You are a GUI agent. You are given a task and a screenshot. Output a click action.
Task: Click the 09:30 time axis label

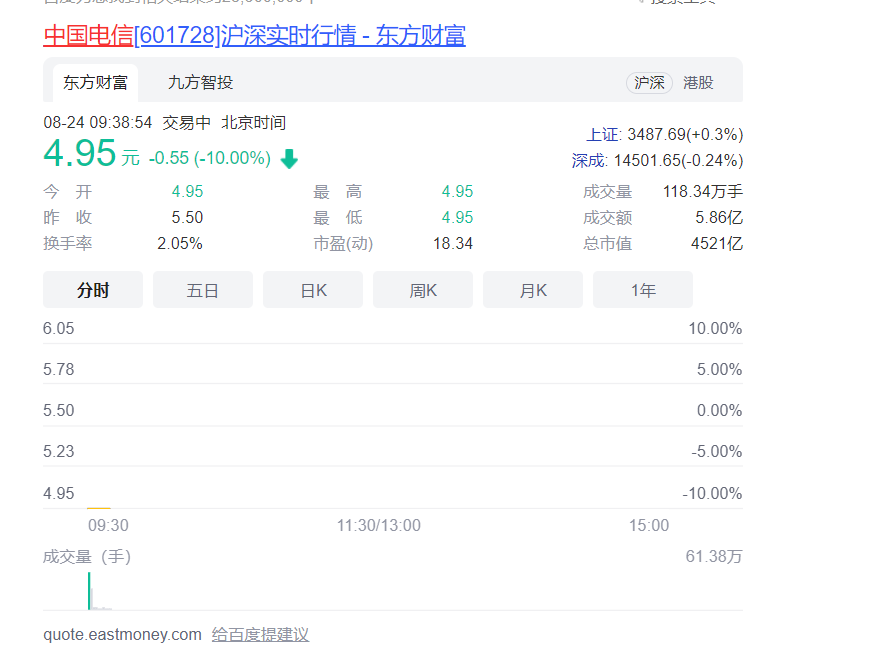point(108,525)
